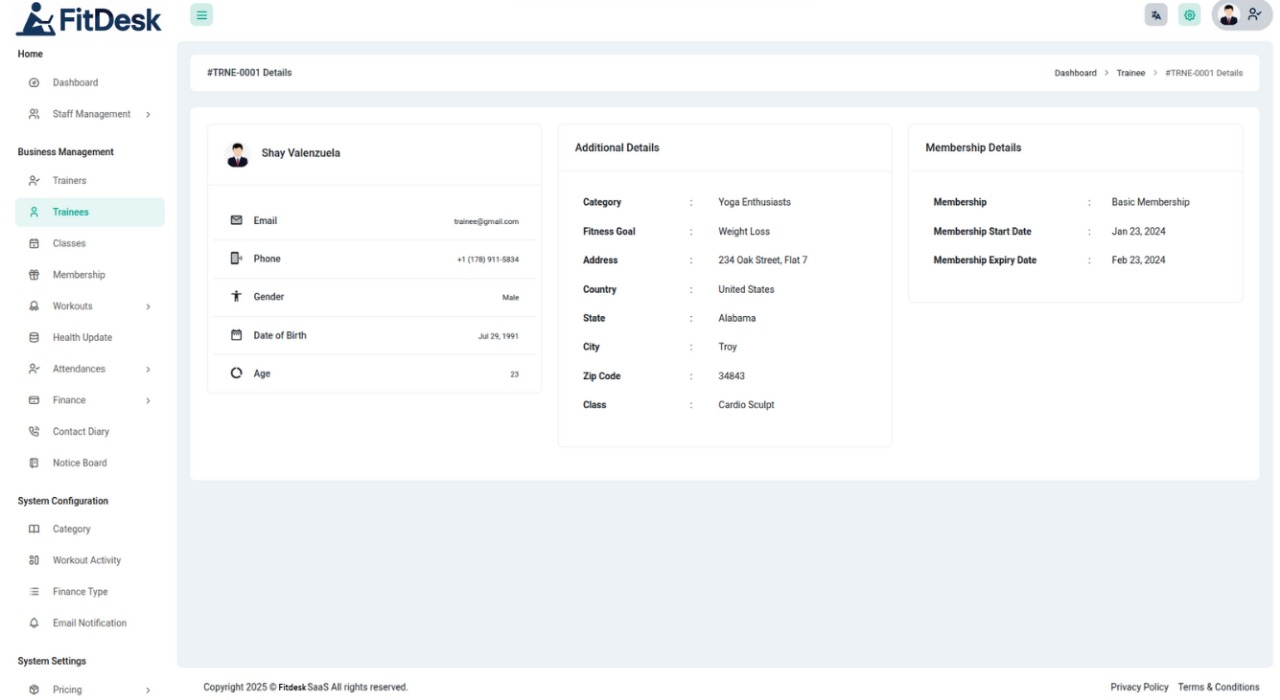1280x700 pixels.
Task: Click the hamburger sidebar toggle button
Action: point(202,15)
